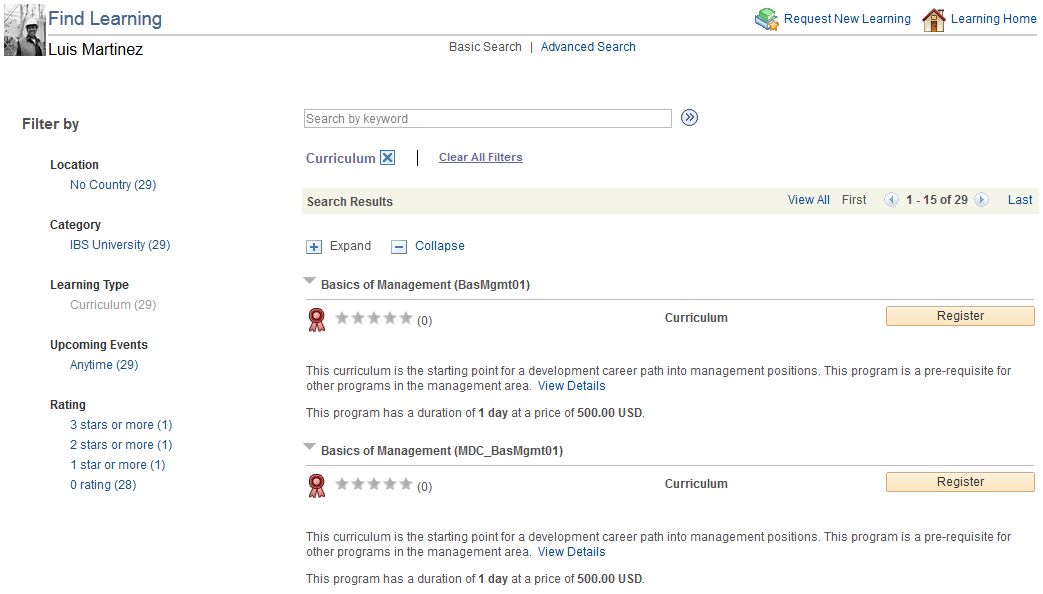Open Clear All Filters
This screenshot has width=1043, height=594.
pyautogui.click(x=480, y=156)
